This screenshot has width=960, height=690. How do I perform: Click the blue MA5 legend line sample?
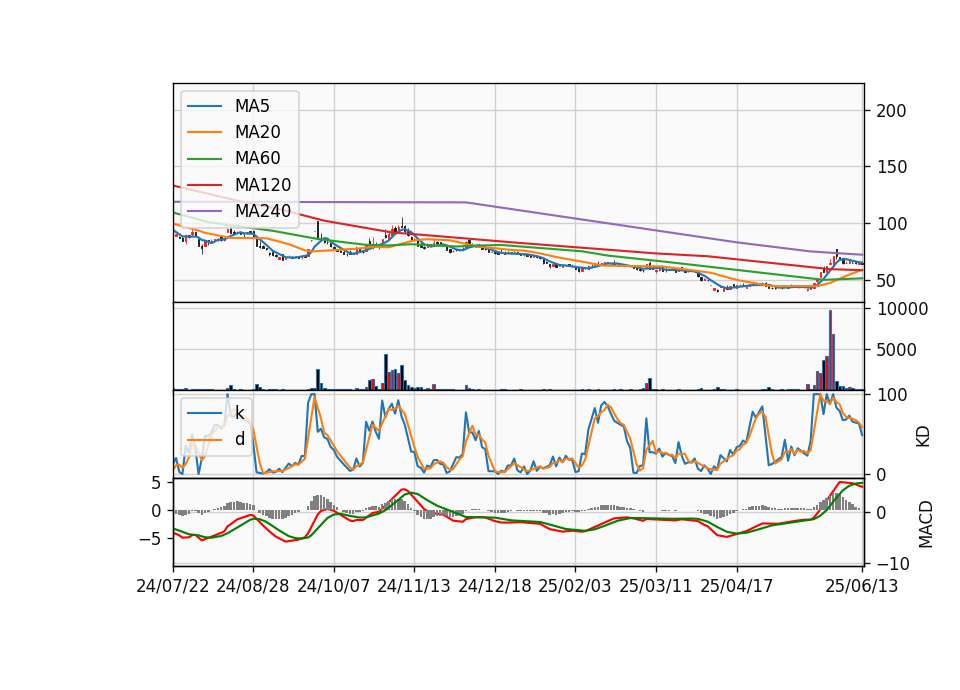pos(204,107)
